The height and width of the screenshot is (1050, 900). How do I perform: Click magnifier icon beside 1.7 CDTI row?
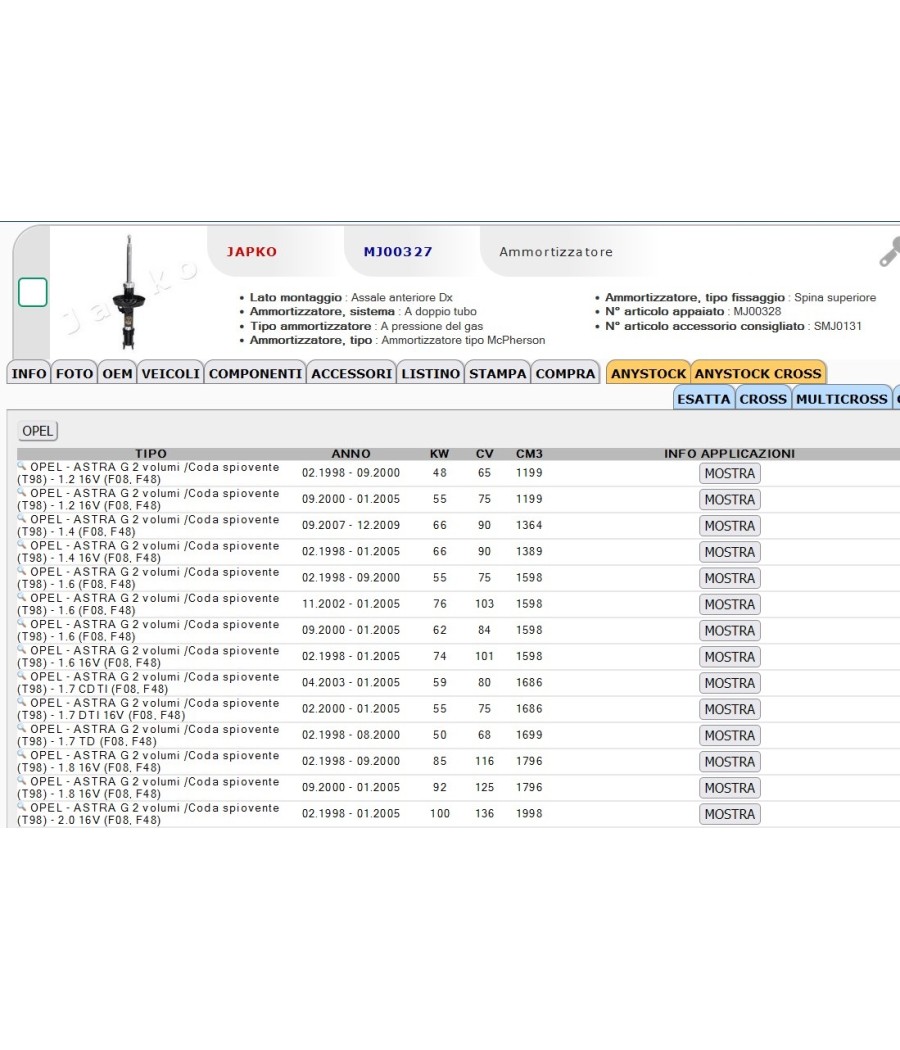pos(21,676)
